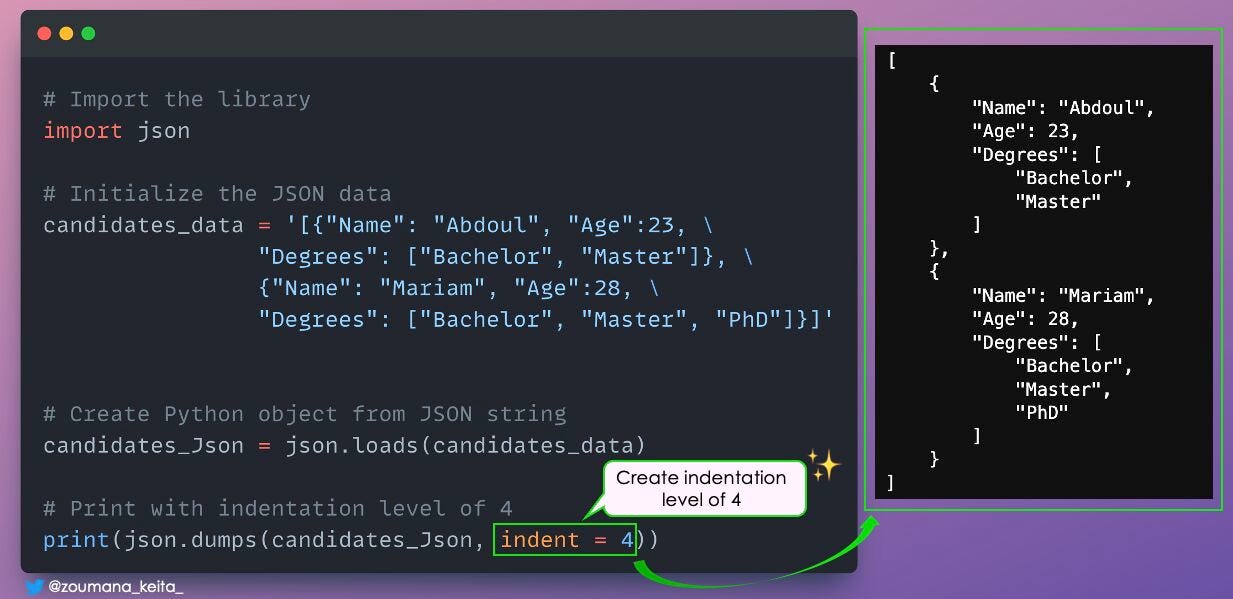The height and width of the screenshot is (599, 1233).
Task: Click "Name": "Abdoul" in the output panel
Action: pos(1063,107)
